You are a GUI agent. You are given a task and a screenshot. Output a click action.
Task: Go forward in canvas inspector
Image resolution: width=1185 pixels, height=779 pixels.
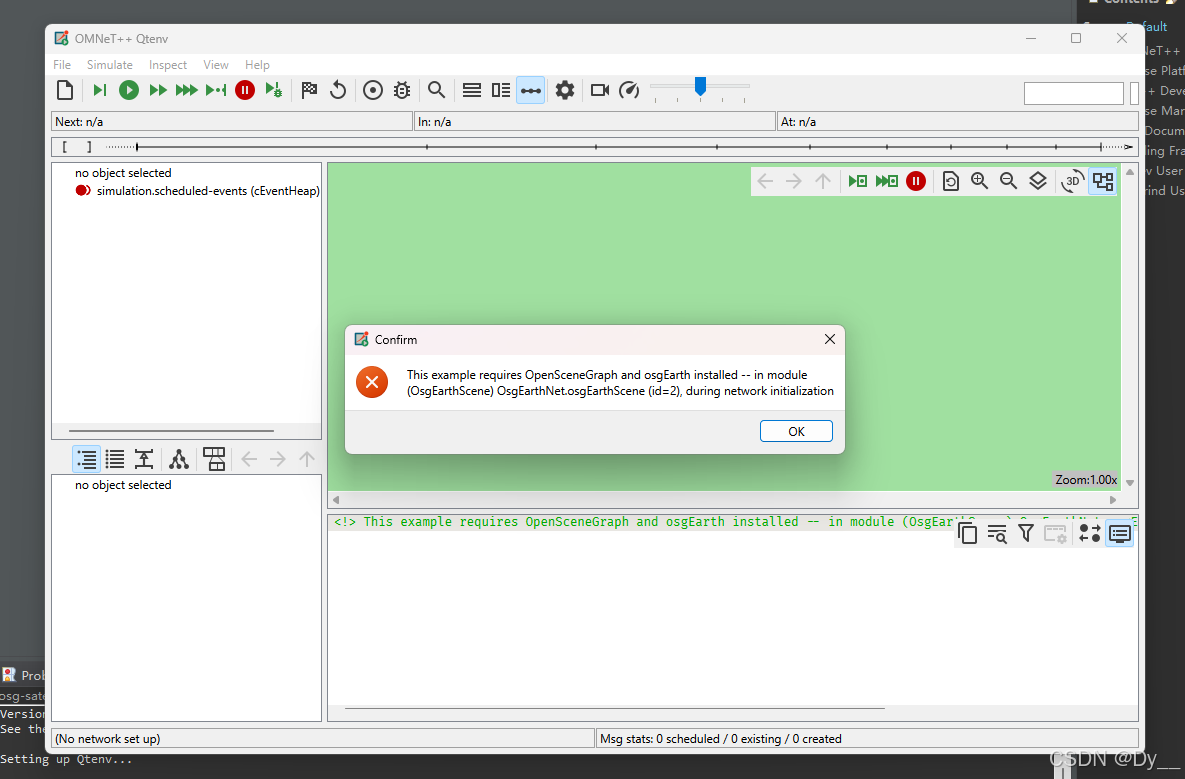pyautogui.click(x=794, y=181)
